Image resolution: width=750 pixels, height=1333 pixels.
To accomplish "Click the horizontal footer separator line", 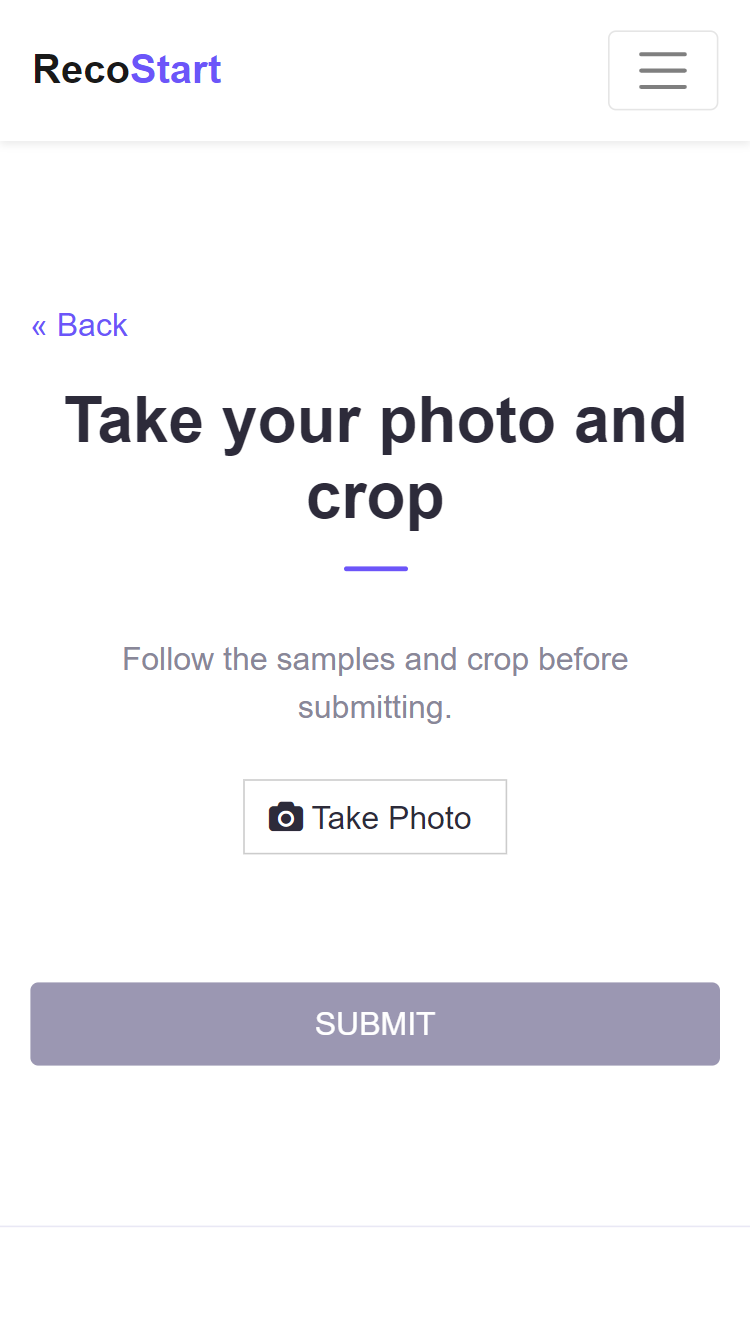I will click(x=375, y=1226).
